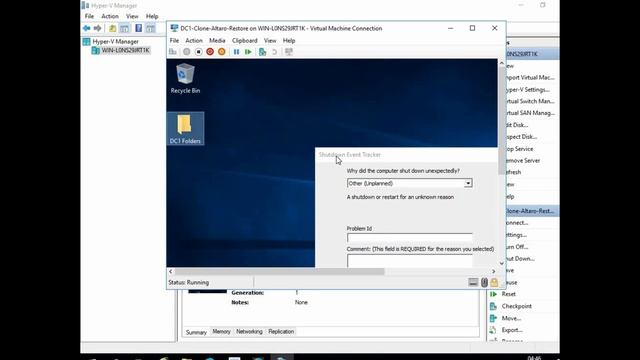Open File menu of Hyper-V Manager window
Image resolution: width=640 pixels, height=360 pixels.
click(89, 16)
